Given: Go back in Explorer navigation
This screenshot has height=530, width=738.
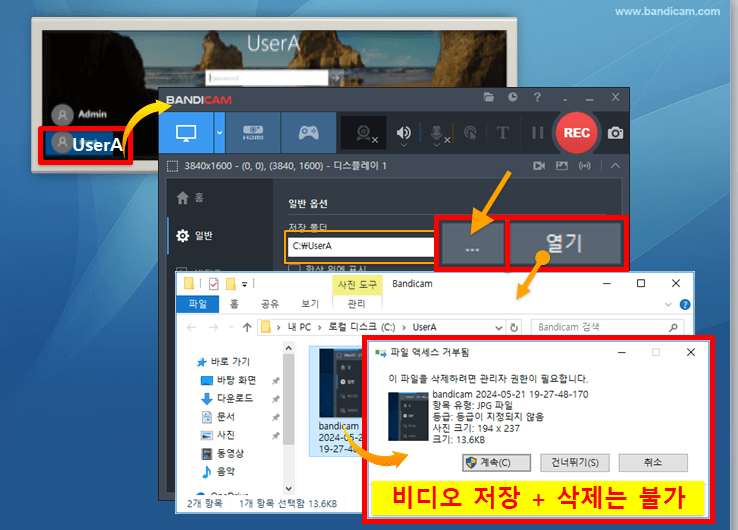Looking at the screenshot, I should [x=191, y=327].
